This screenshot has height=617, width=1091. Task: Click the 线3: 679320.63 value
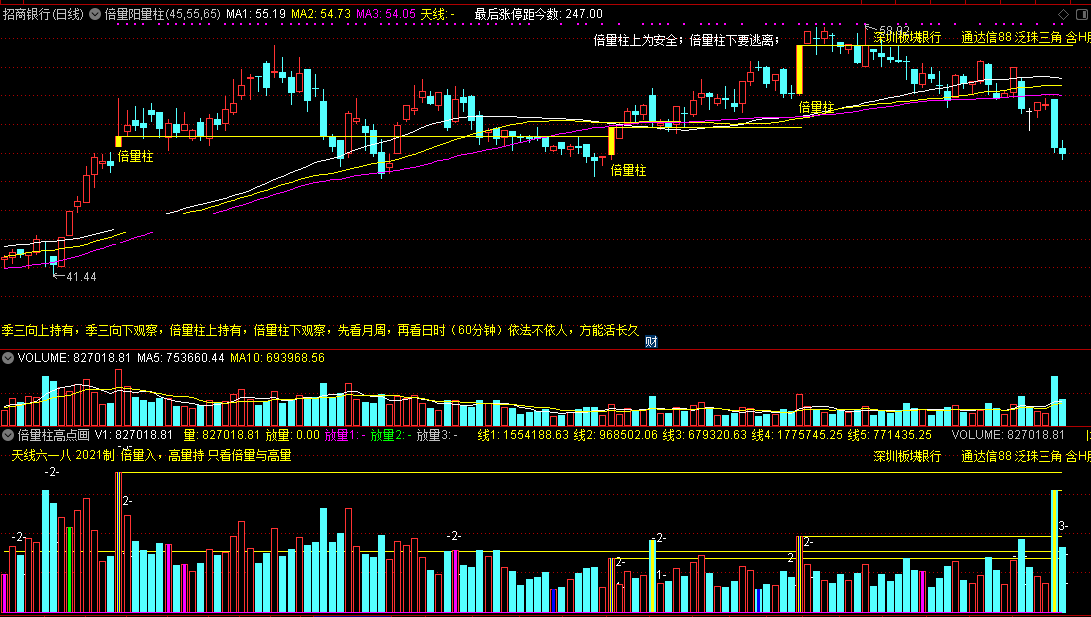click(x=704, y=435)
